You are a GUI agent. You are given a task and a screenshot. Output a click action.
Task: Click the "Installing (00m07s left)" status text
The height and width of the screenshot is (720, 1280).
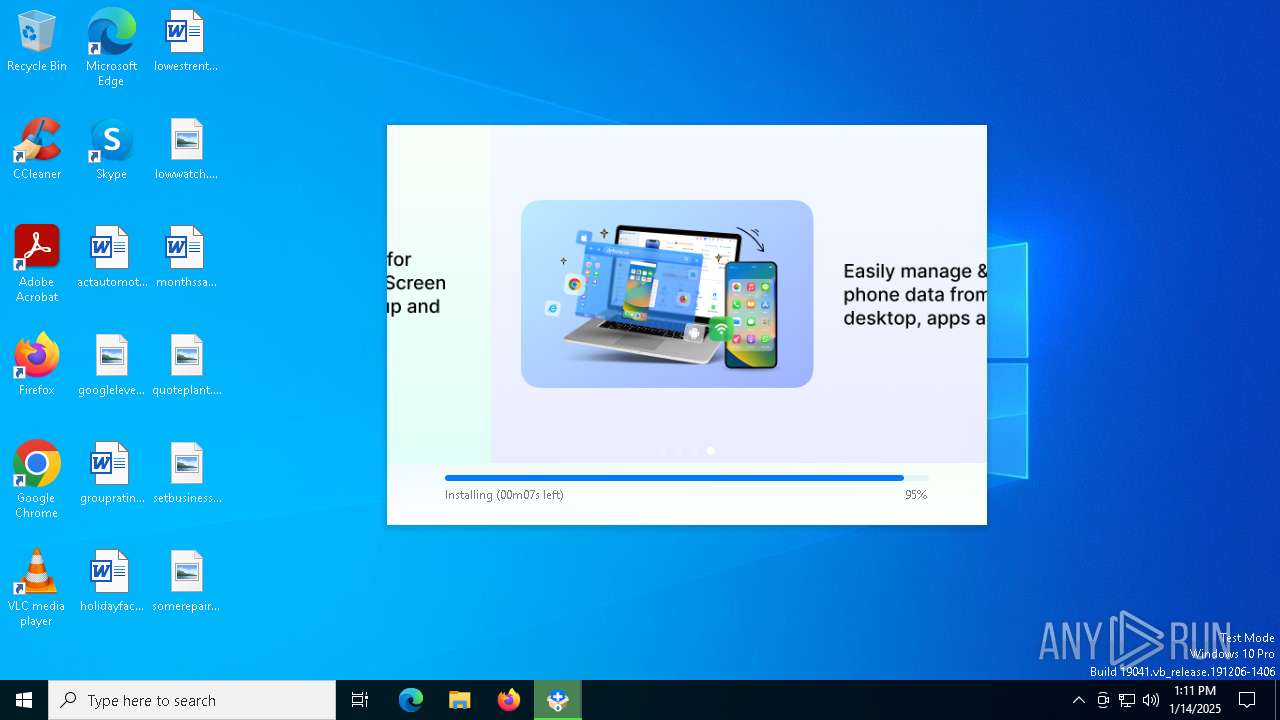pyautogui.click(x=504, y=495)
